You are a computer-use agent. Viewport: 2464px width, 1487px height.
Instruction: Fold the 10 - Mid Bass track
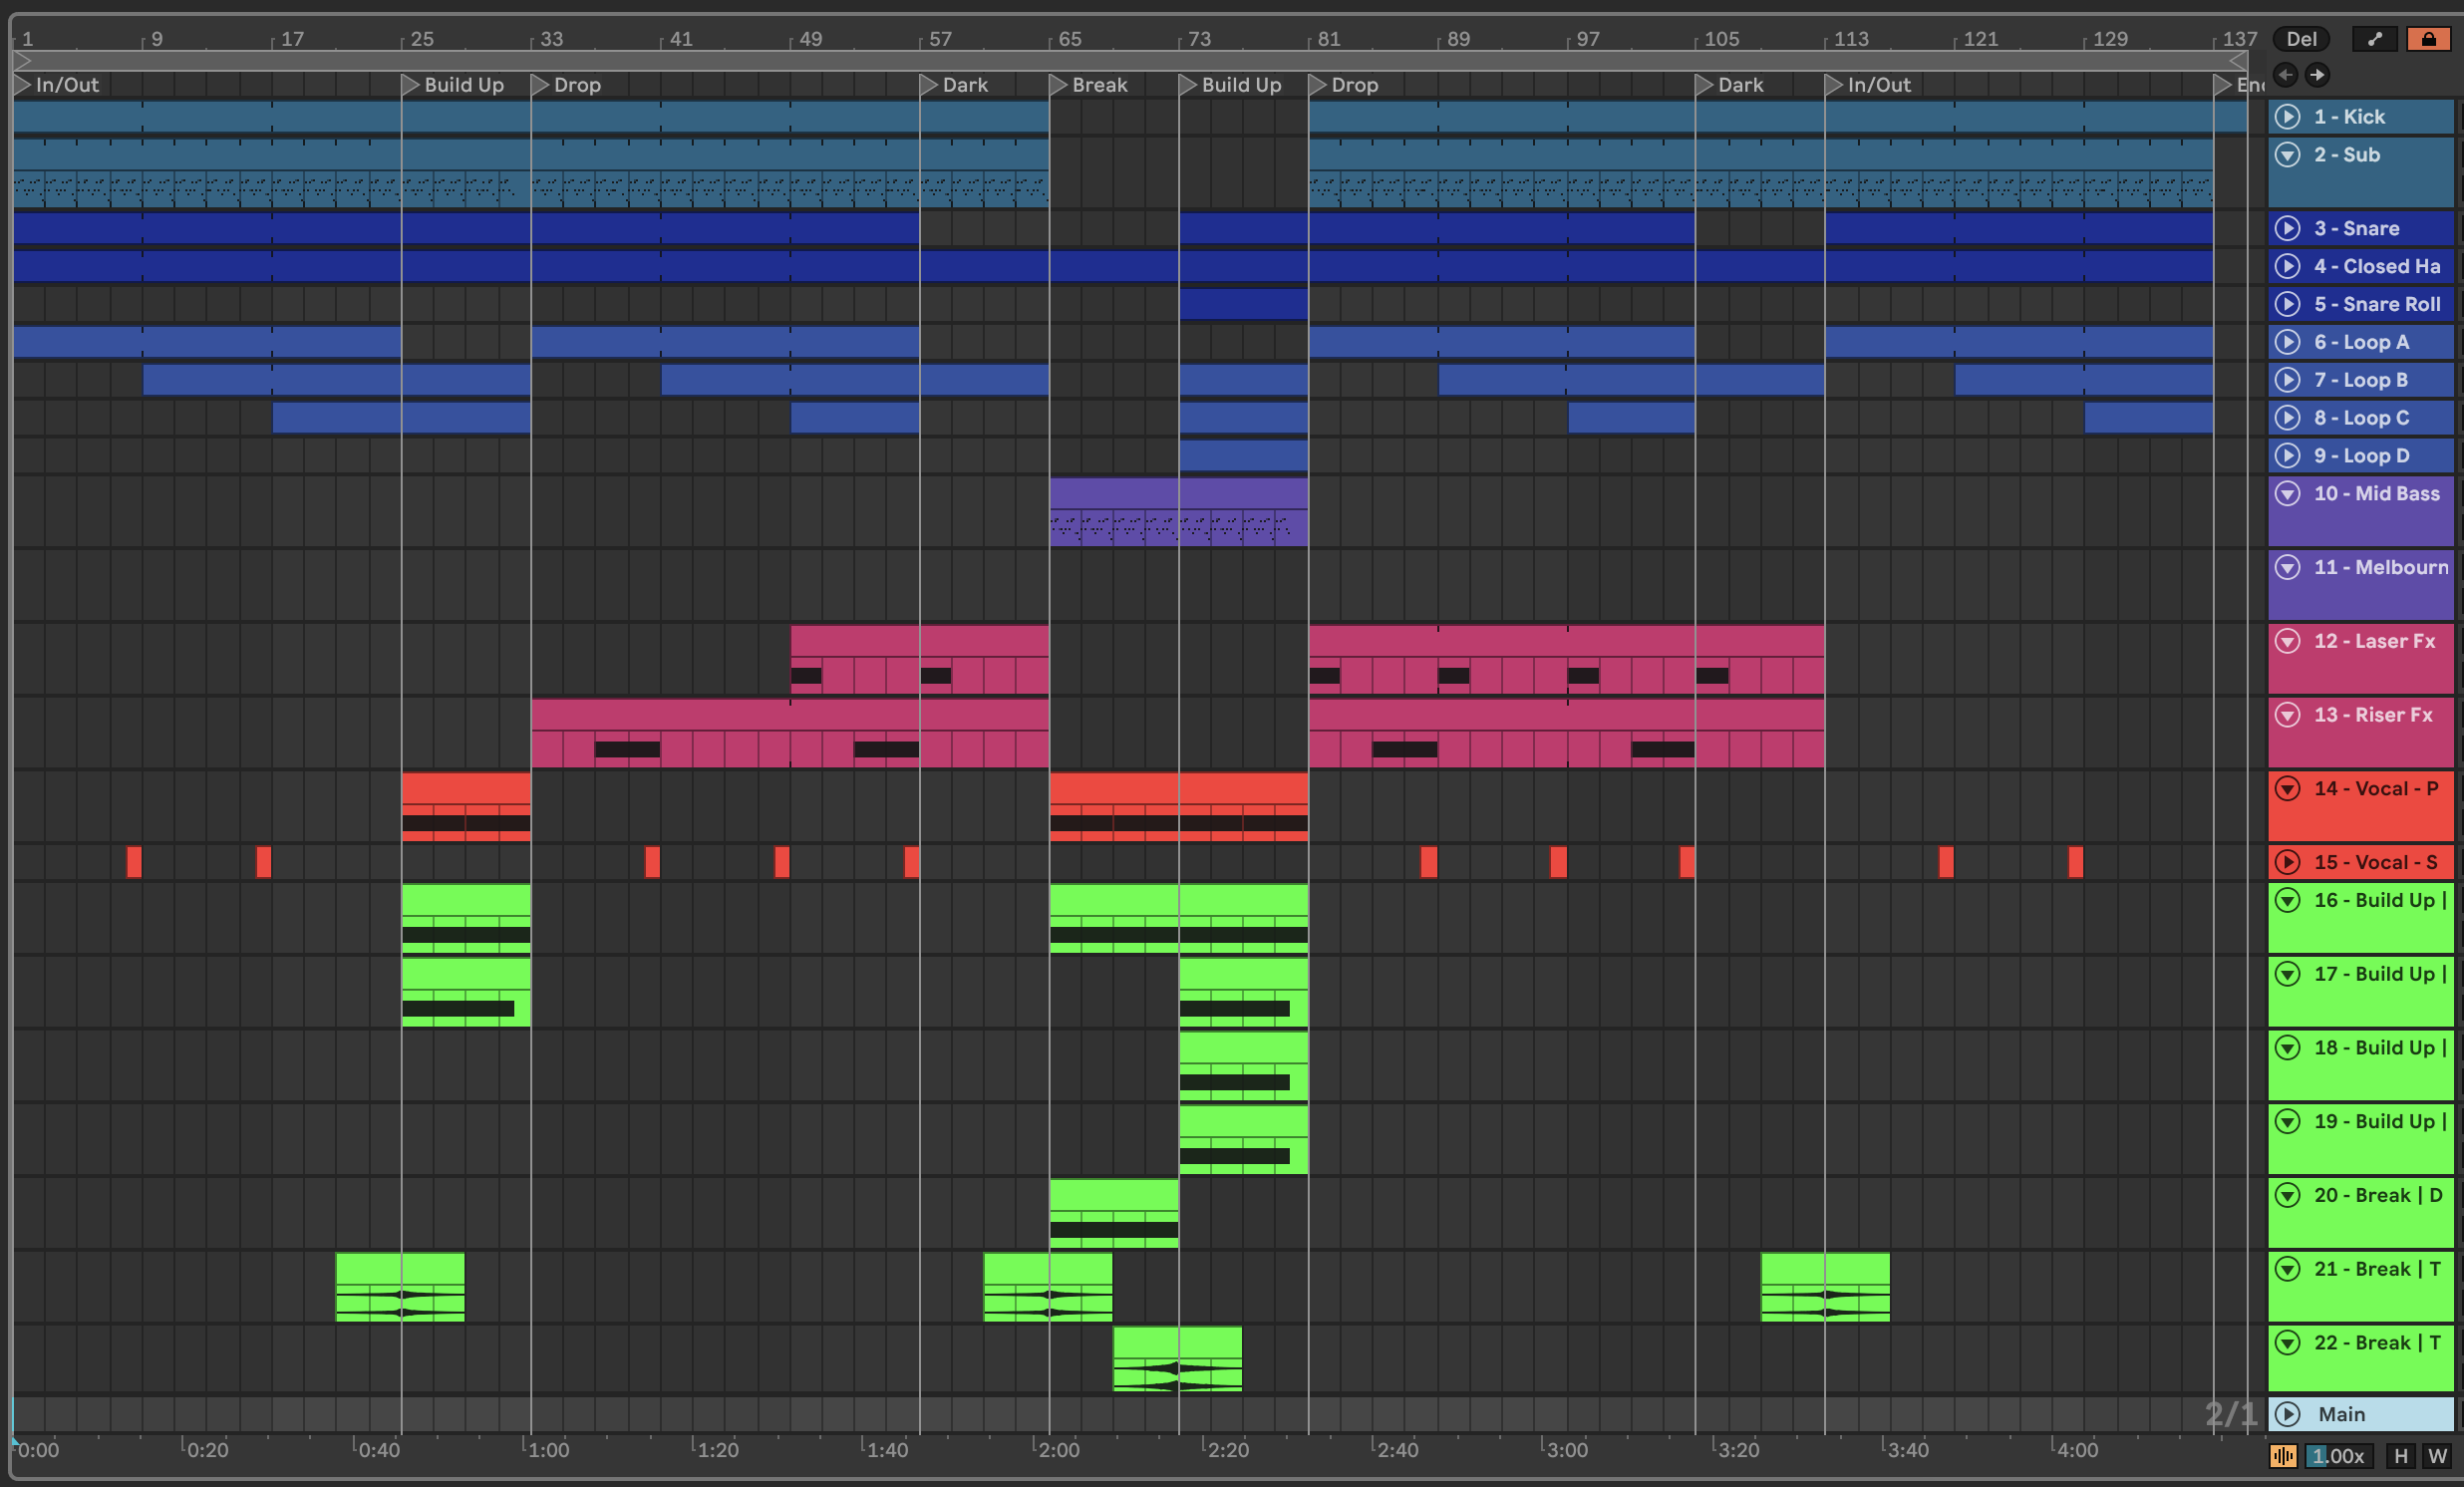pos(2288,493)
